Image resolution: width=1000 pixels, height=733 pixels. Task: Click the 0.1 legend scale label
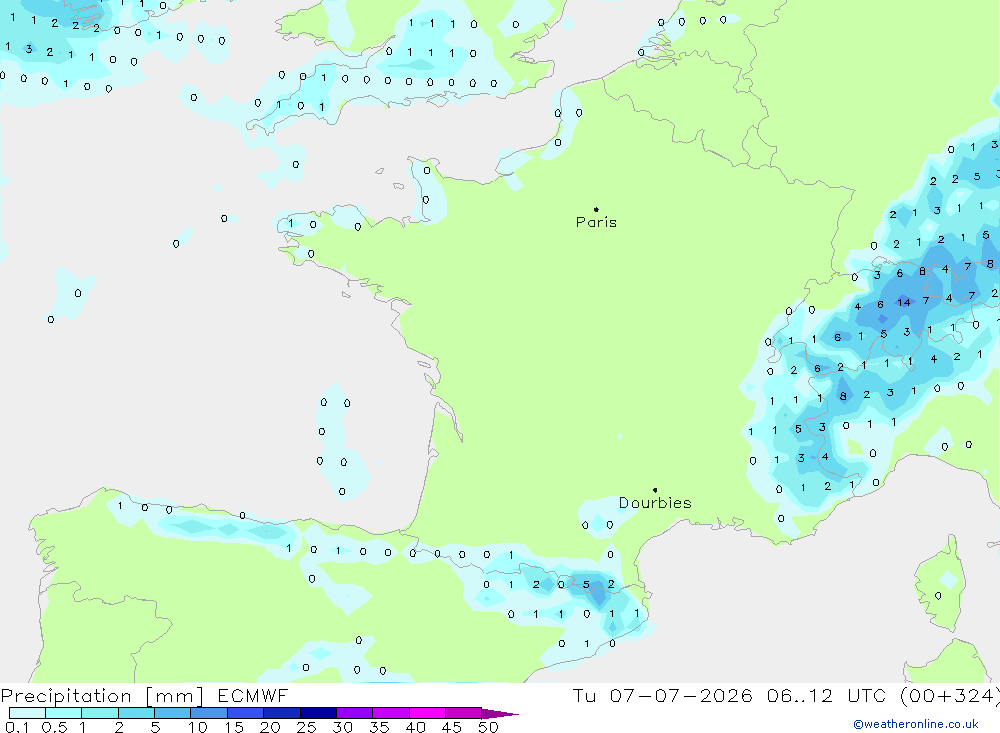(17, 727)
